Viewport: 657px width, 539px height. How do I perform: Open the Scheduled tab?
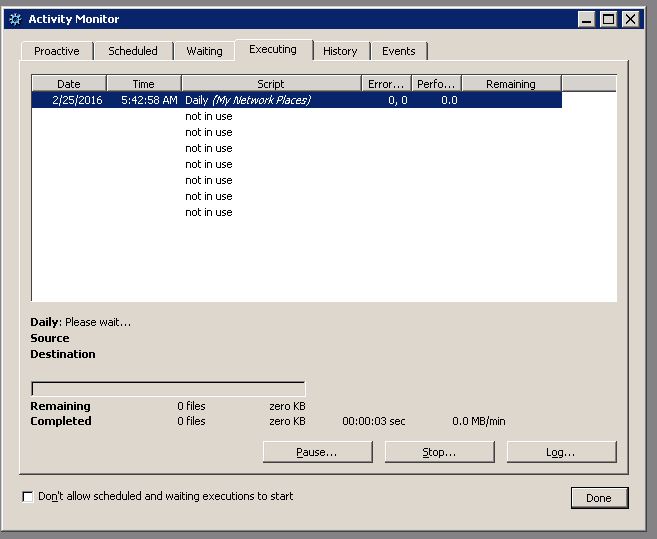pos(133,51)
